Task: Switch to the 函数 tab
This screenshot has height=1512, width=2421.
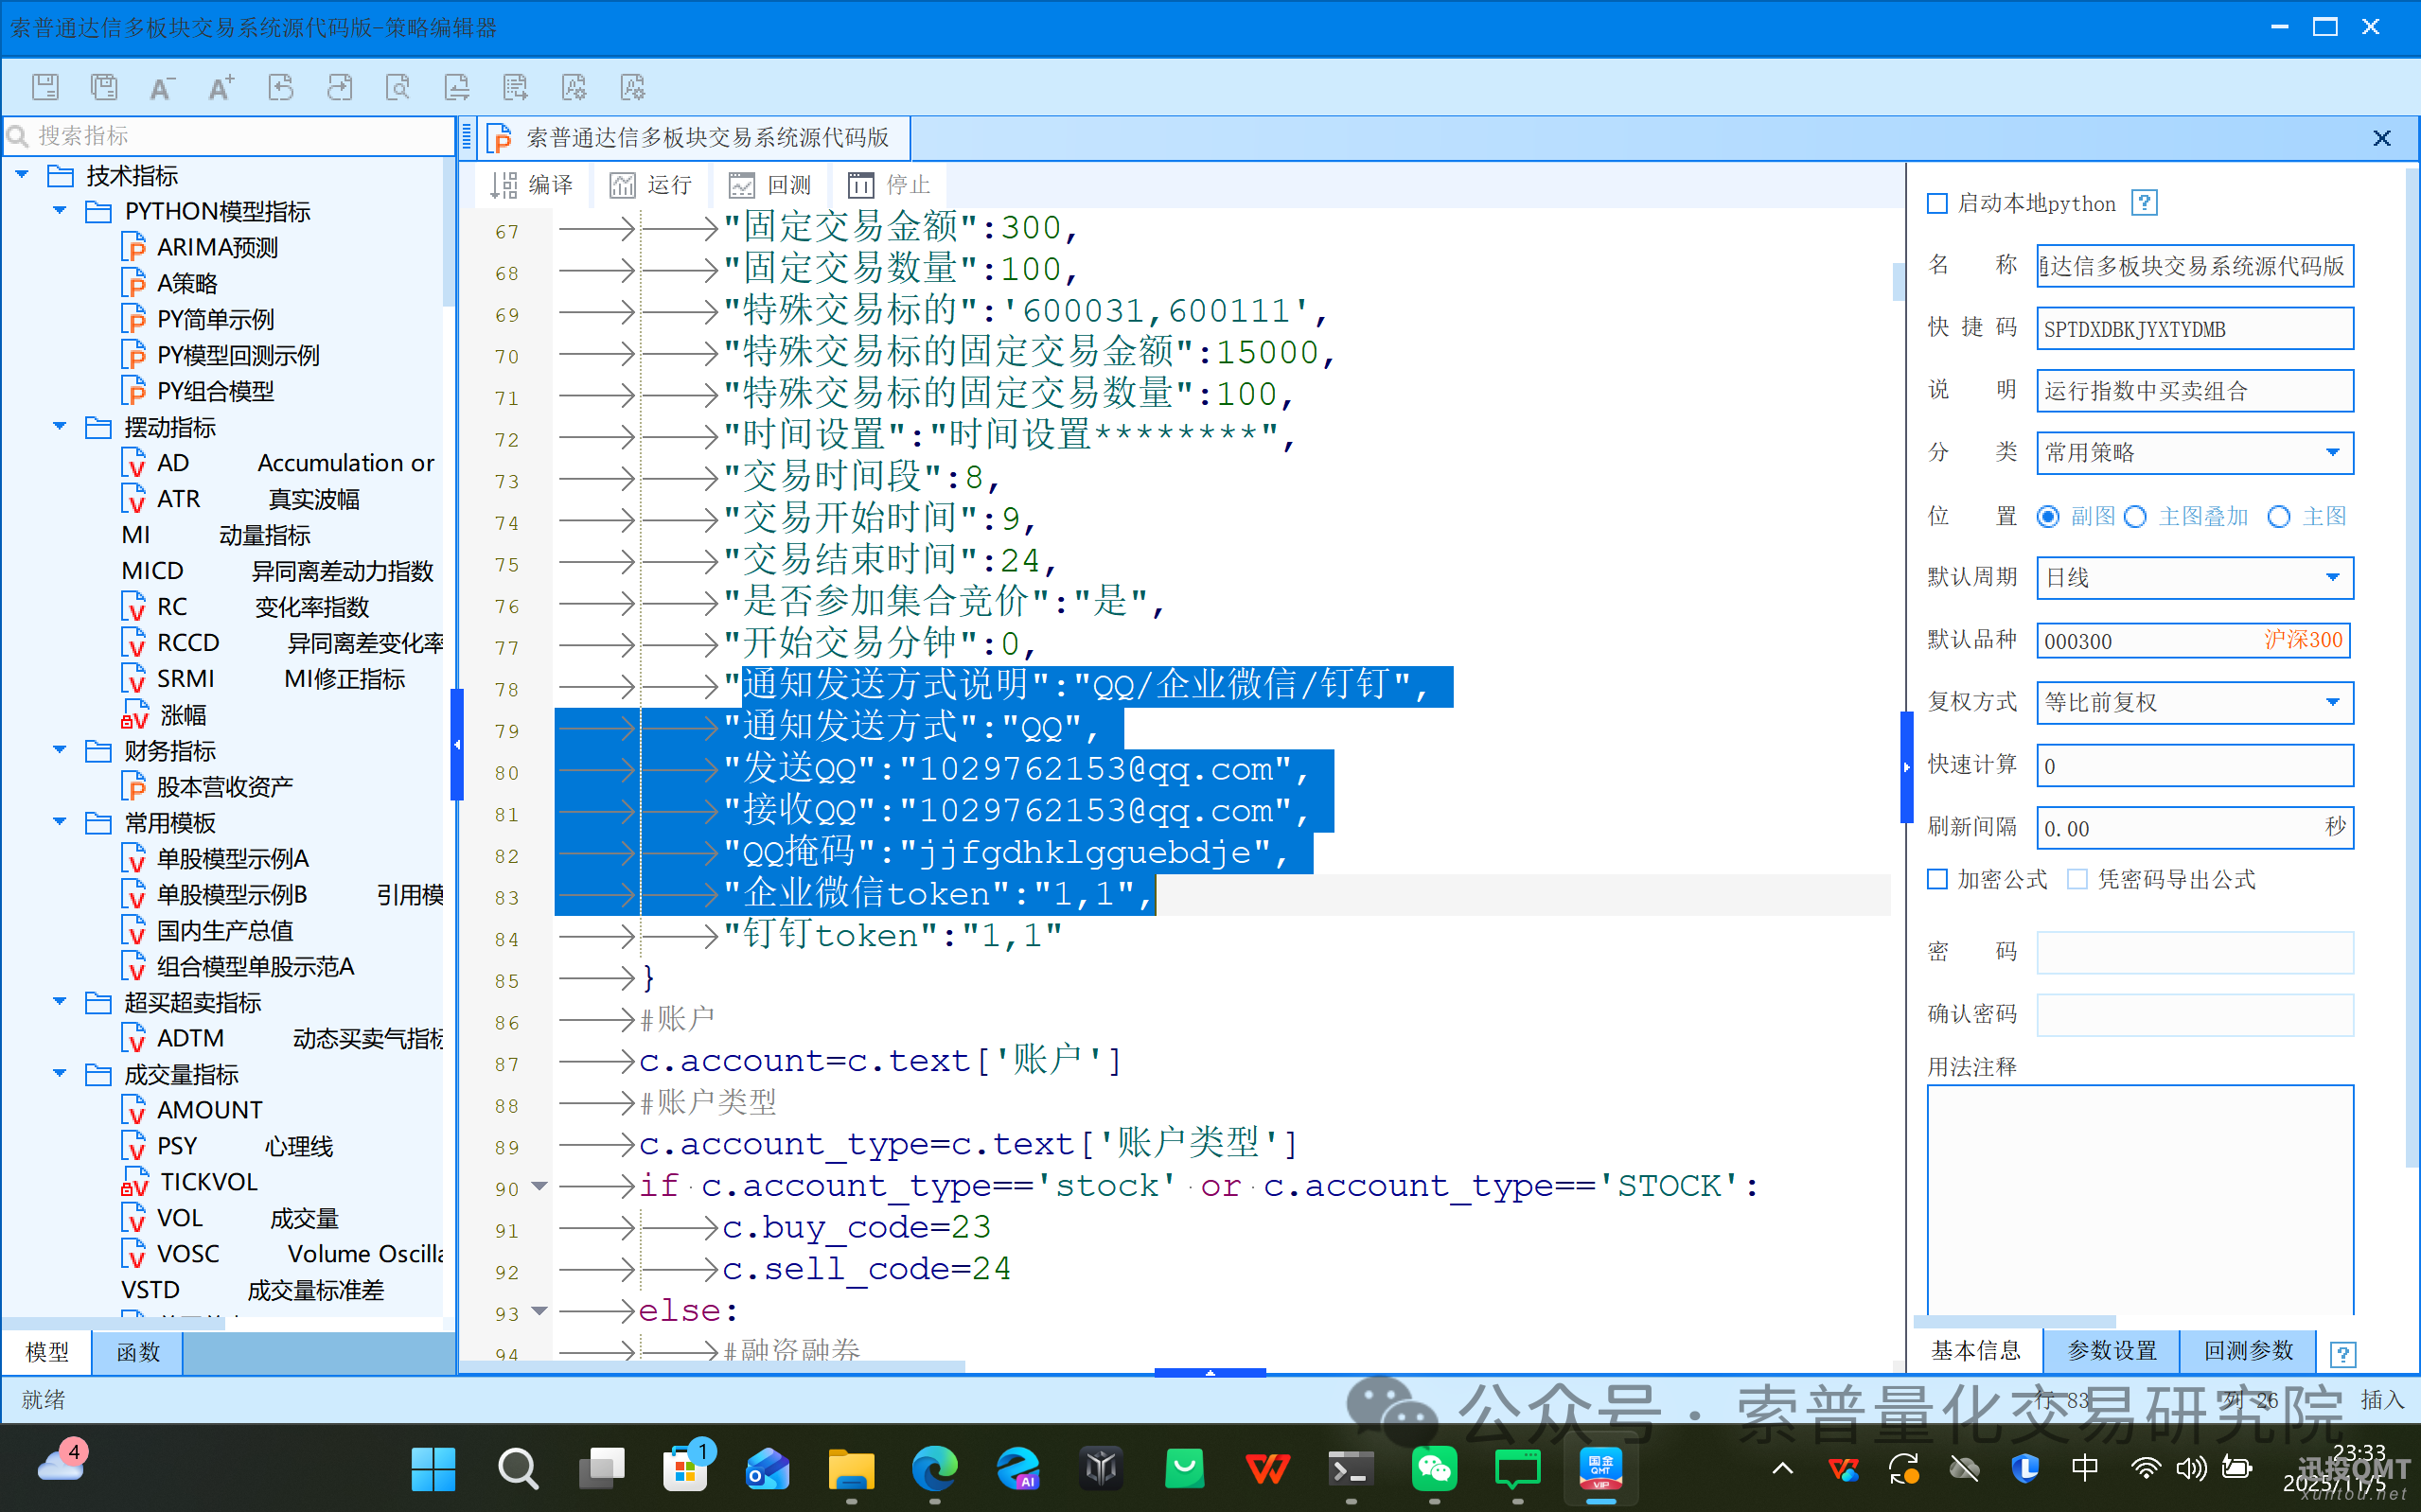Action: (x=137, y=1352)
